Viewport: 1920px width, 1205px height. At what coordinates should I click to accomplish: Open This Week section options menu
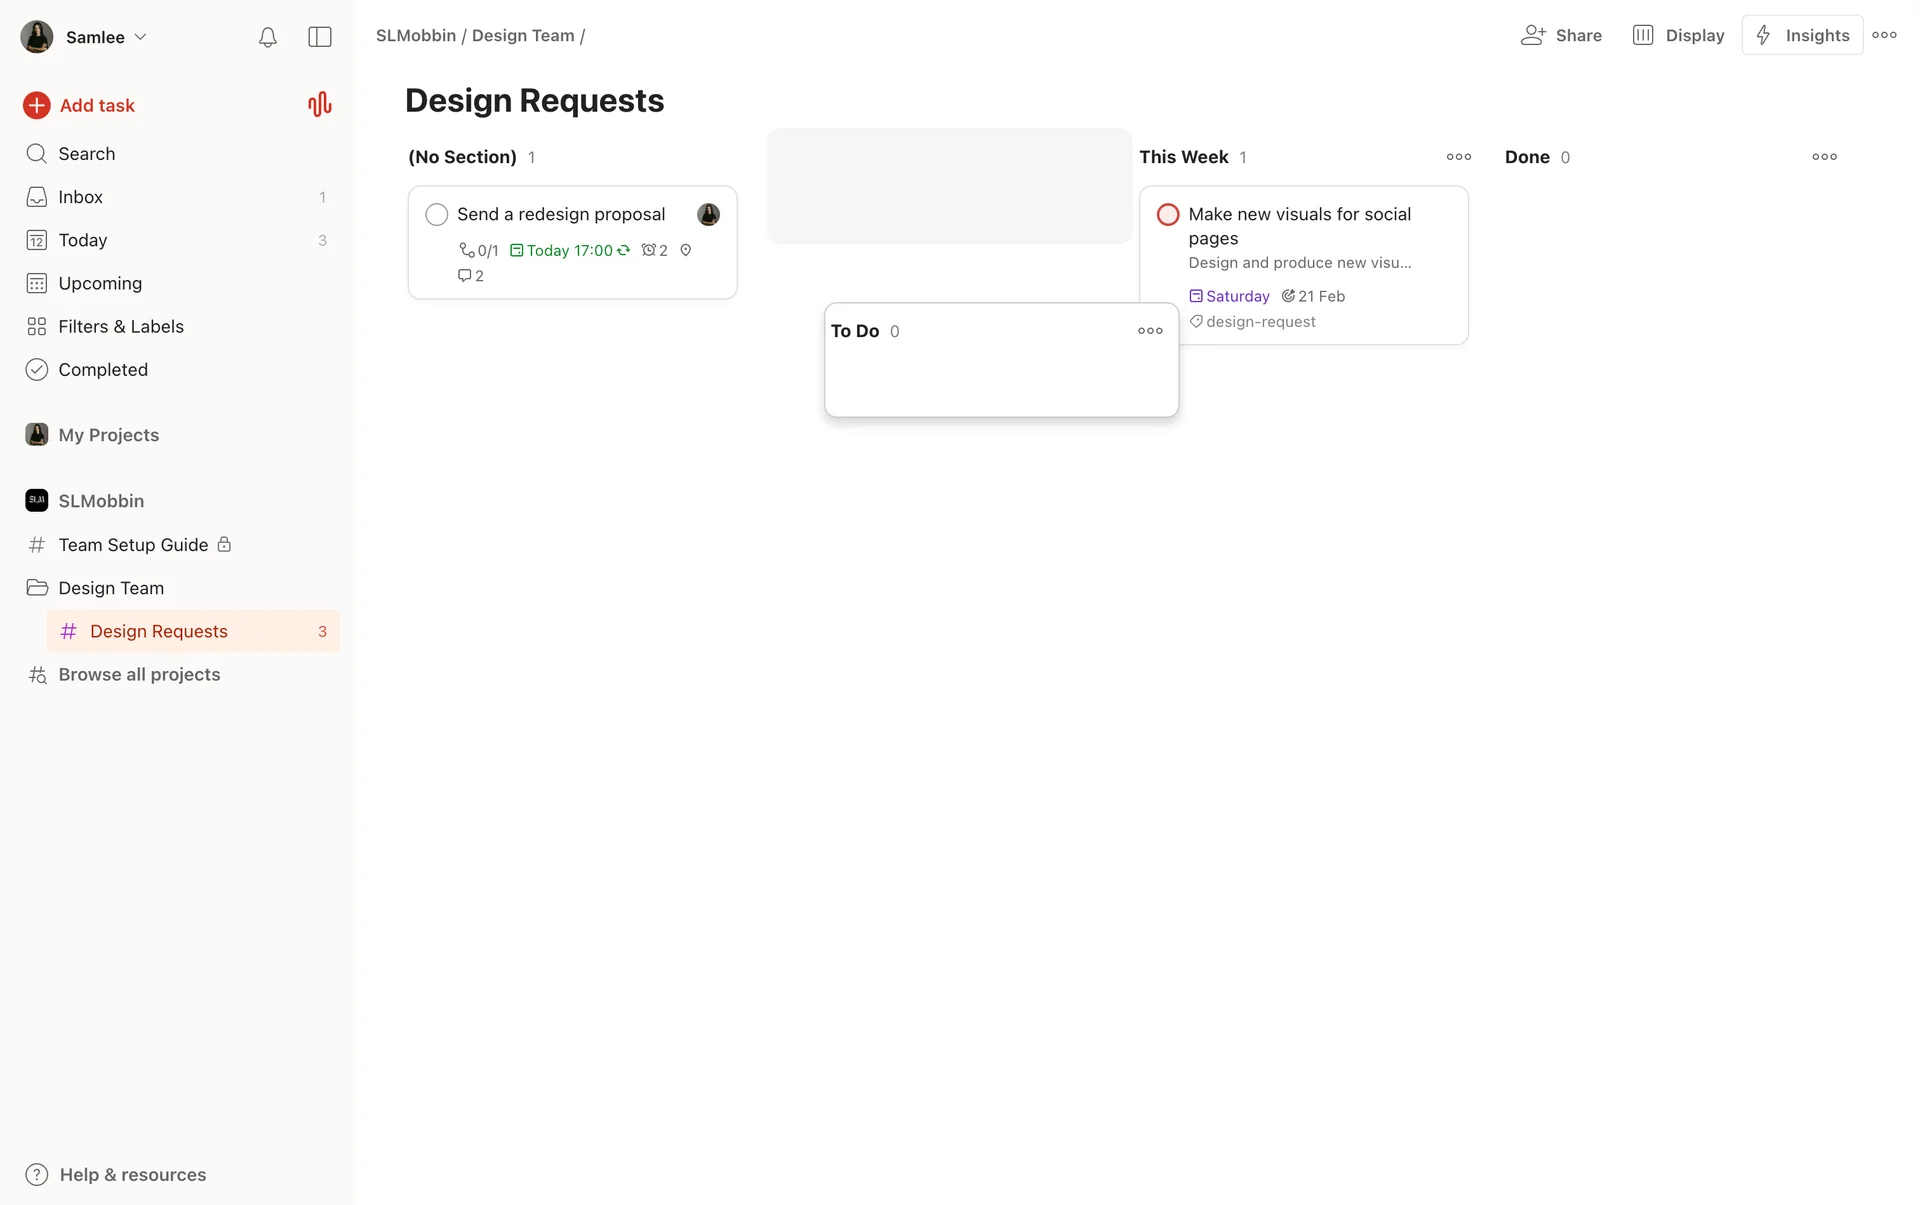pos(1458,157)
